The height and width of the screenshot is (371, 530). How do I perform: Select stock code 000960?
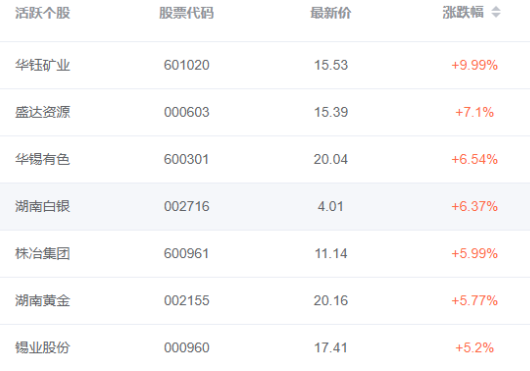point(187,348)
